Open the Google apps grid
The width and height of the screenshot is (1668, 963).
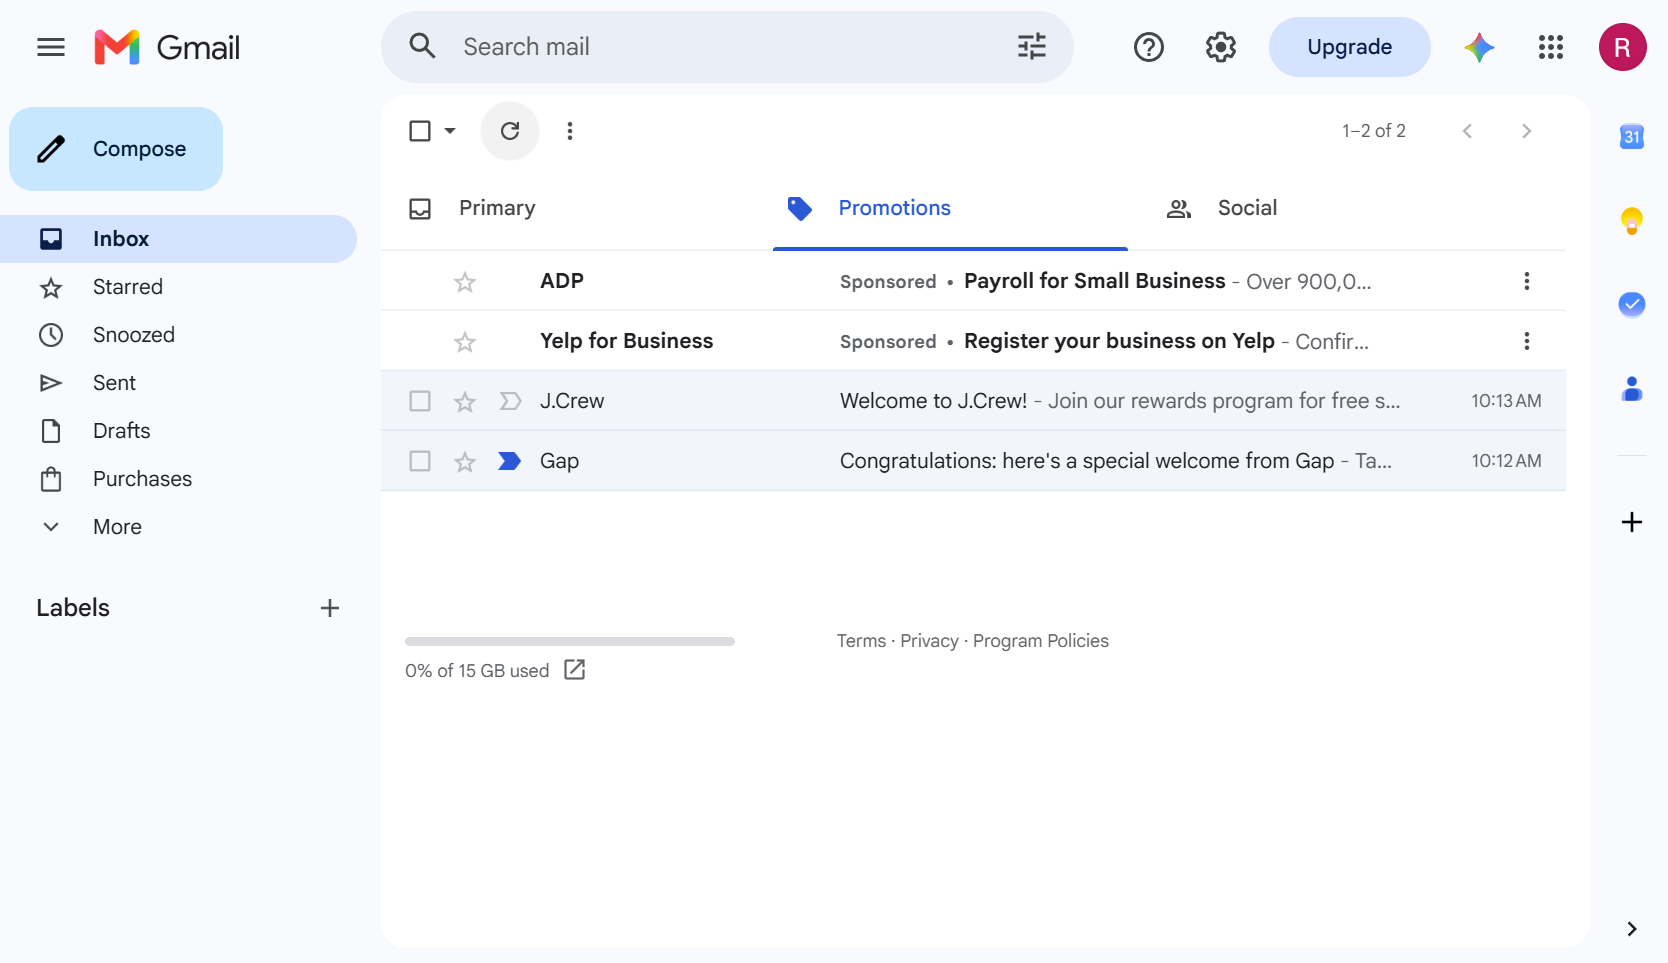1551,47
